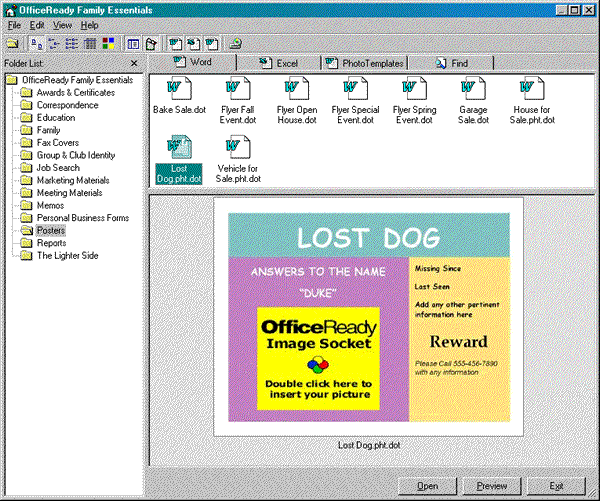Select Flyer Fall Event.dot template

click(x=238, y=100)
